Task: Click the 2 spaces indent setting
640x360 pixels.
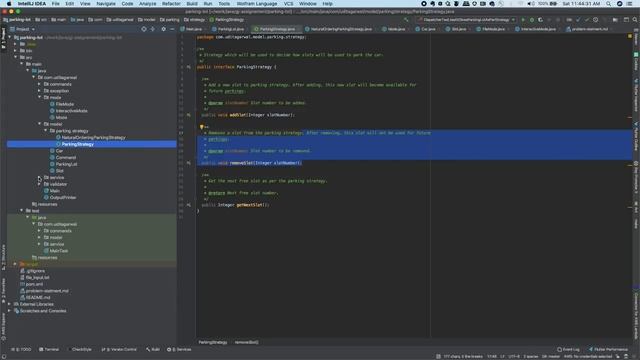Action: [531, 356]
